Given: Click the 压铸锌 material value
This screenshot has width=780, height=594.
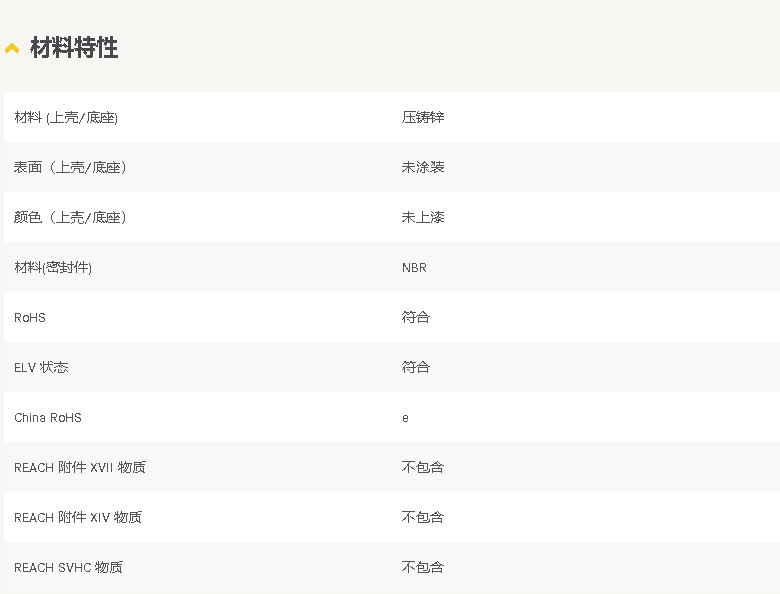Looking at the screenshot, I should pos(423,117).
